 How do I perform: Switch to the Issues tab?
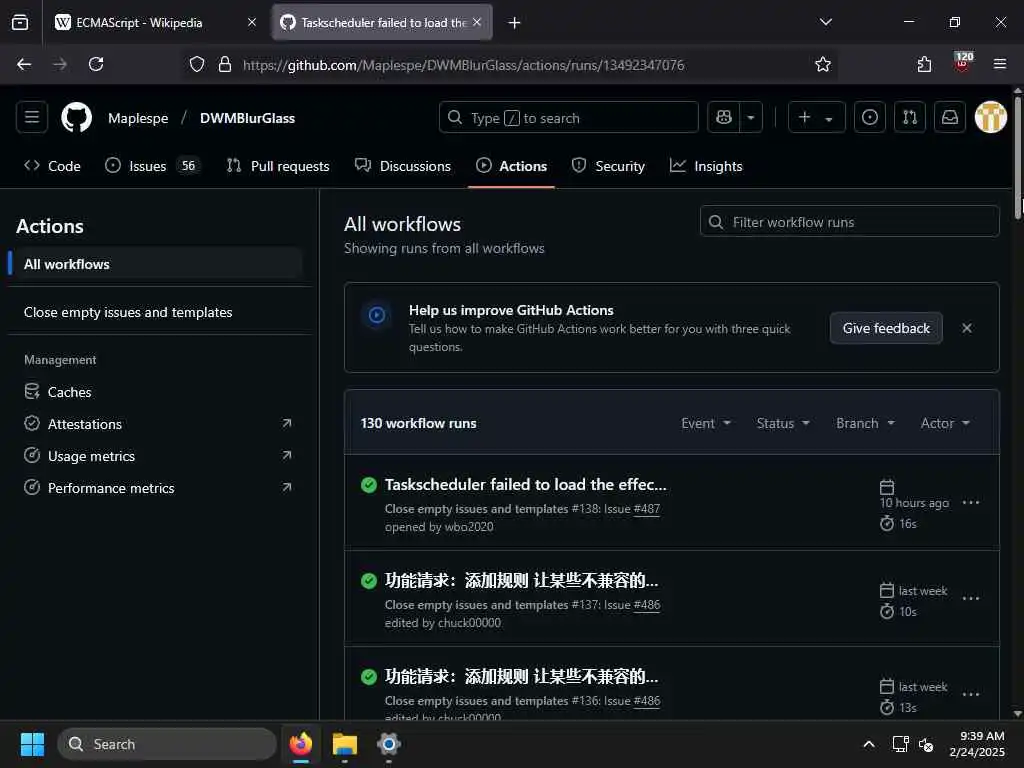tap(152, 166)
